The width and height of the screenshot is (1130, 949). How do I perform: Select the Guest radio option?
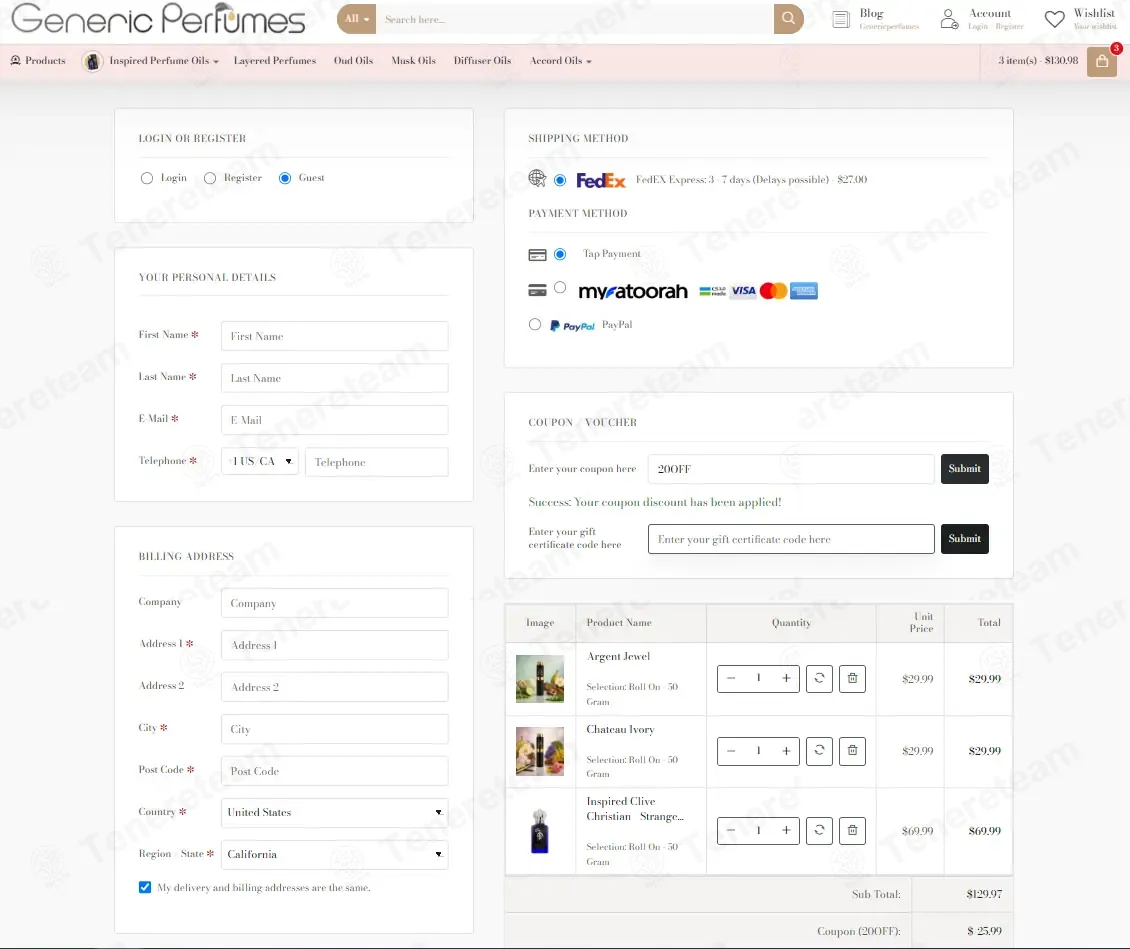(x=285, y=178)
